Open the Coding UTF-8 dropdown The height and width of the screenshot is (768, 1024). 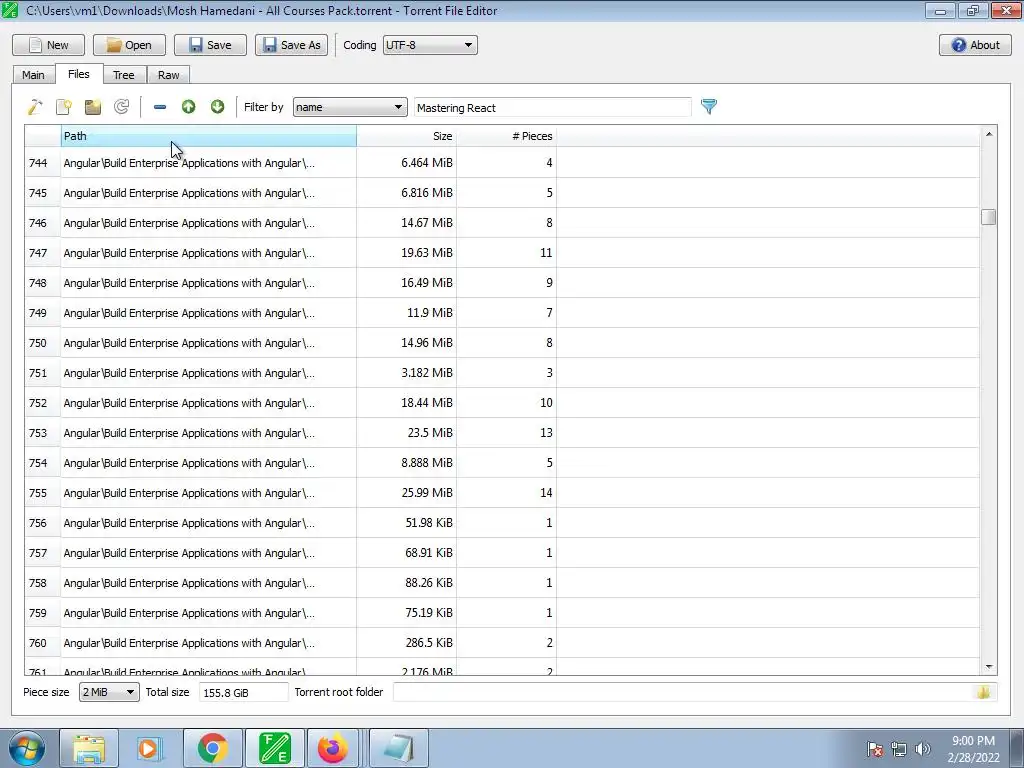(430, 45)
